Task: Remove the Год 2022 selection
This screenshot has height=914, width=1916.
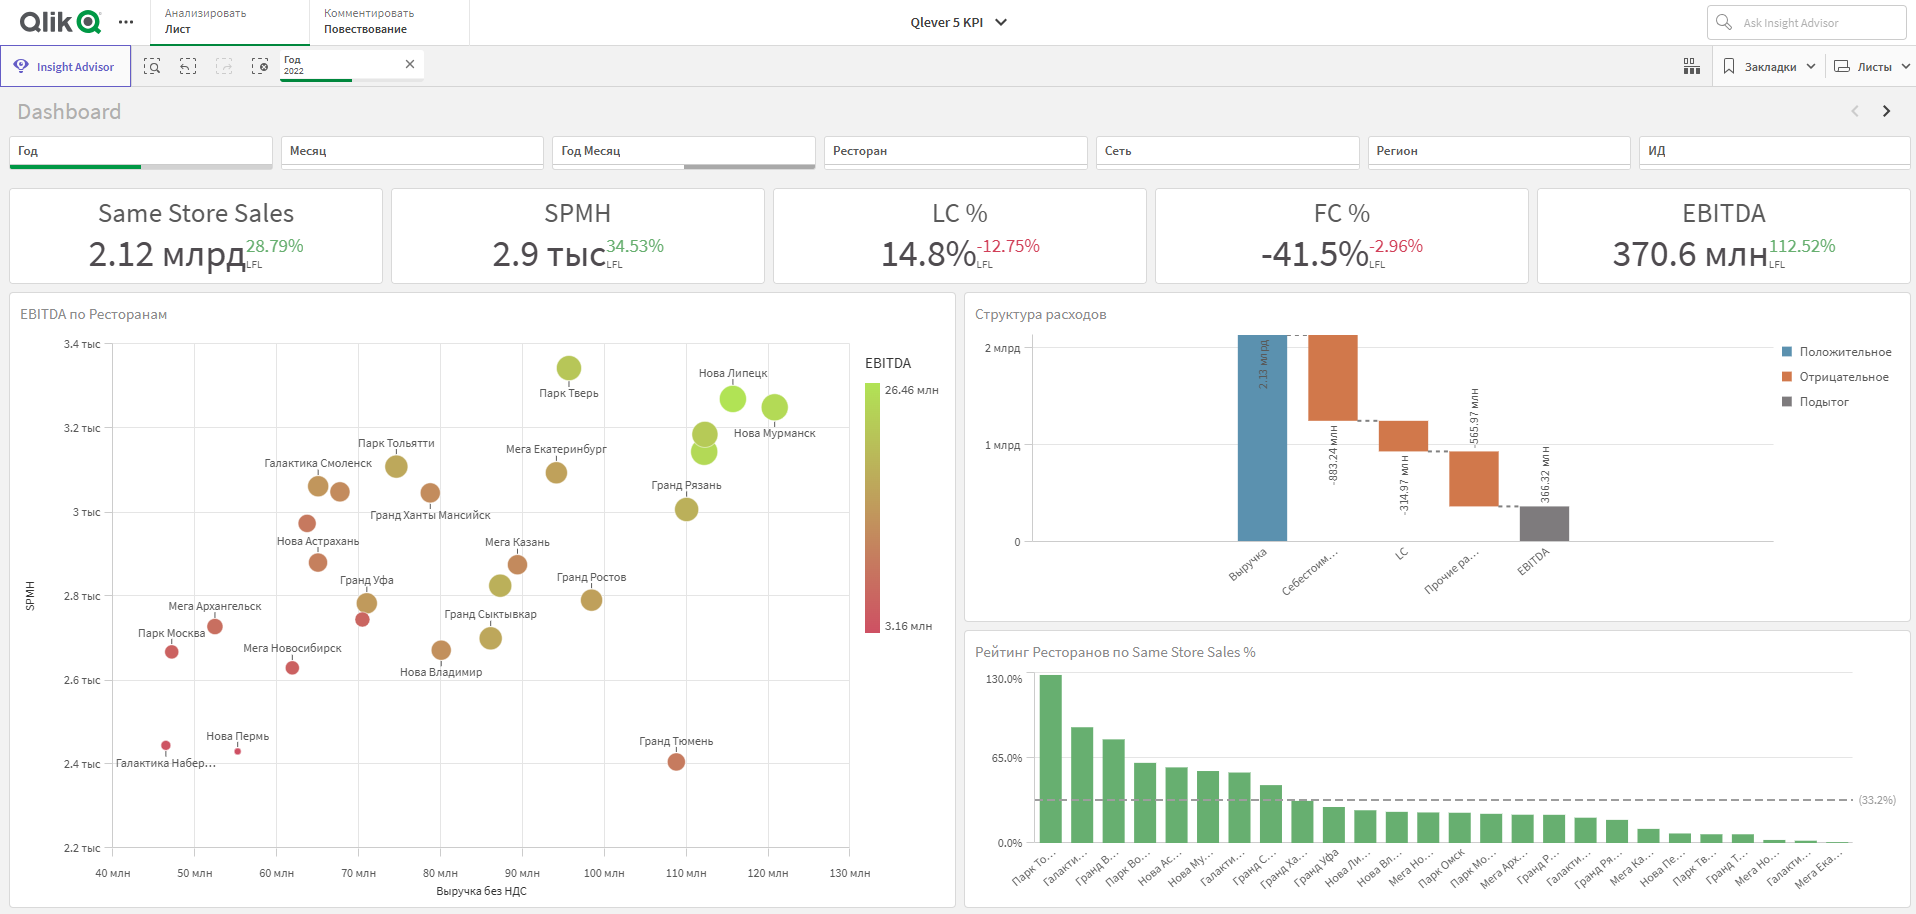Action: [410, 64]
